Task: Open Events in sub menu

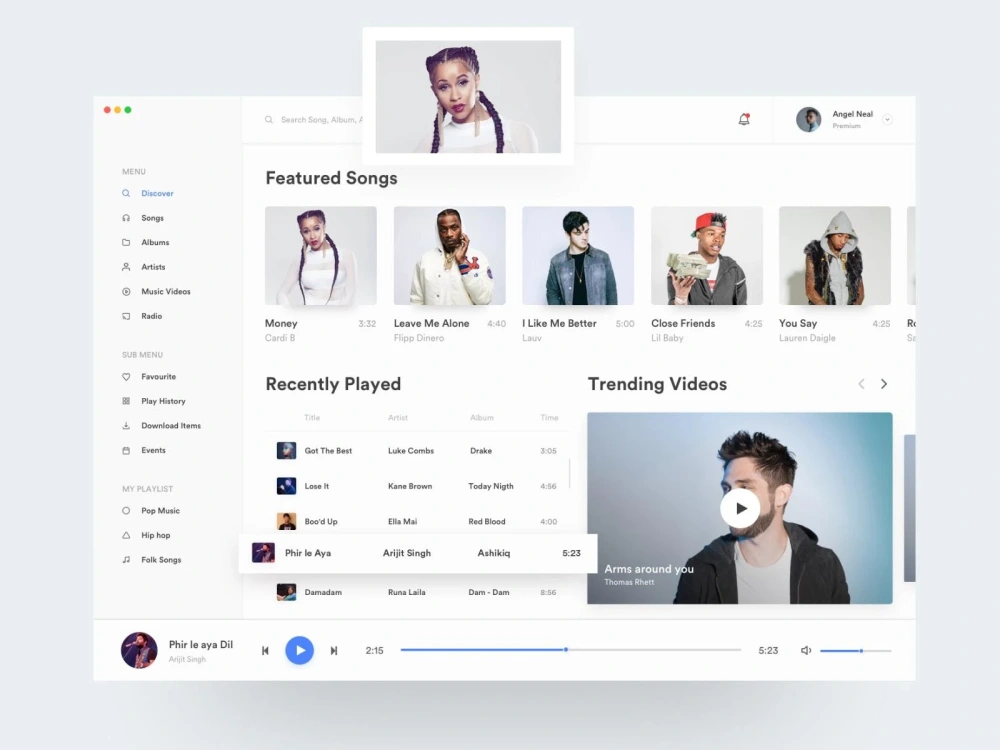Action: pos(153,450)
